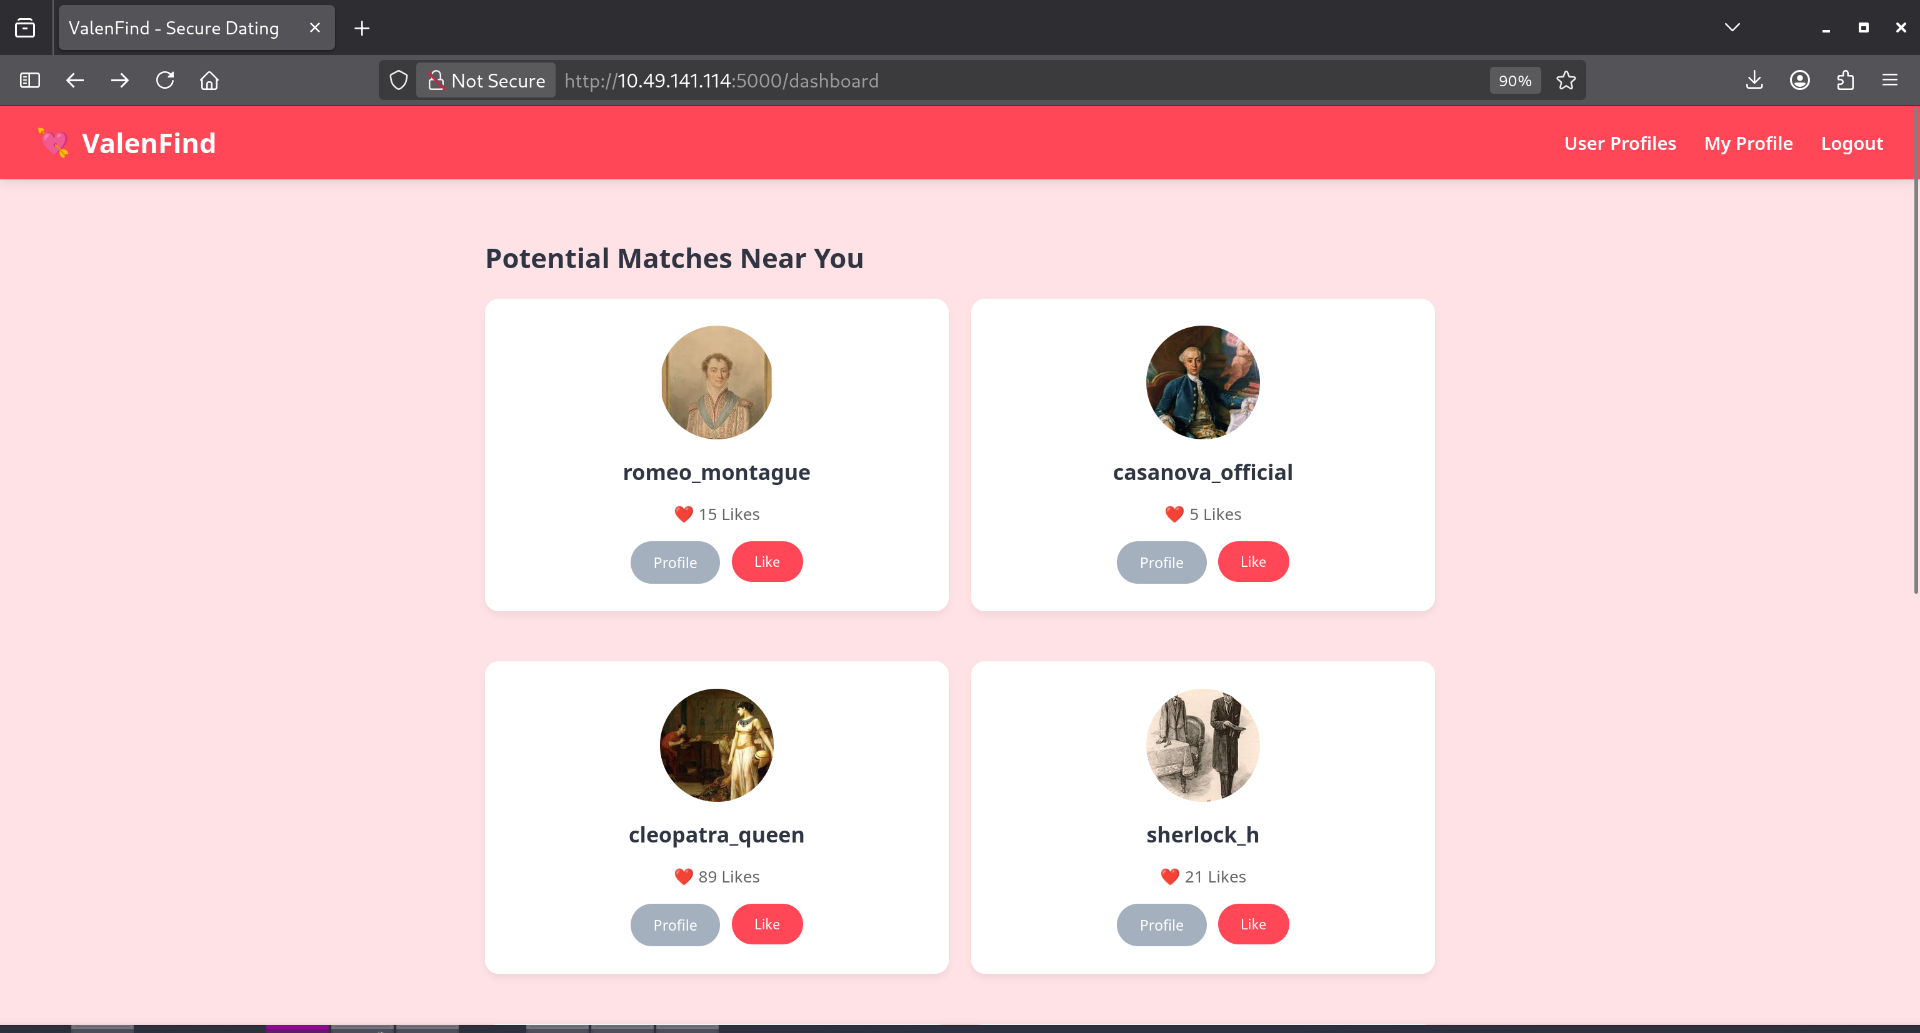
Task: Click the extensions puzzle icon
Action: coord(1846,80)
